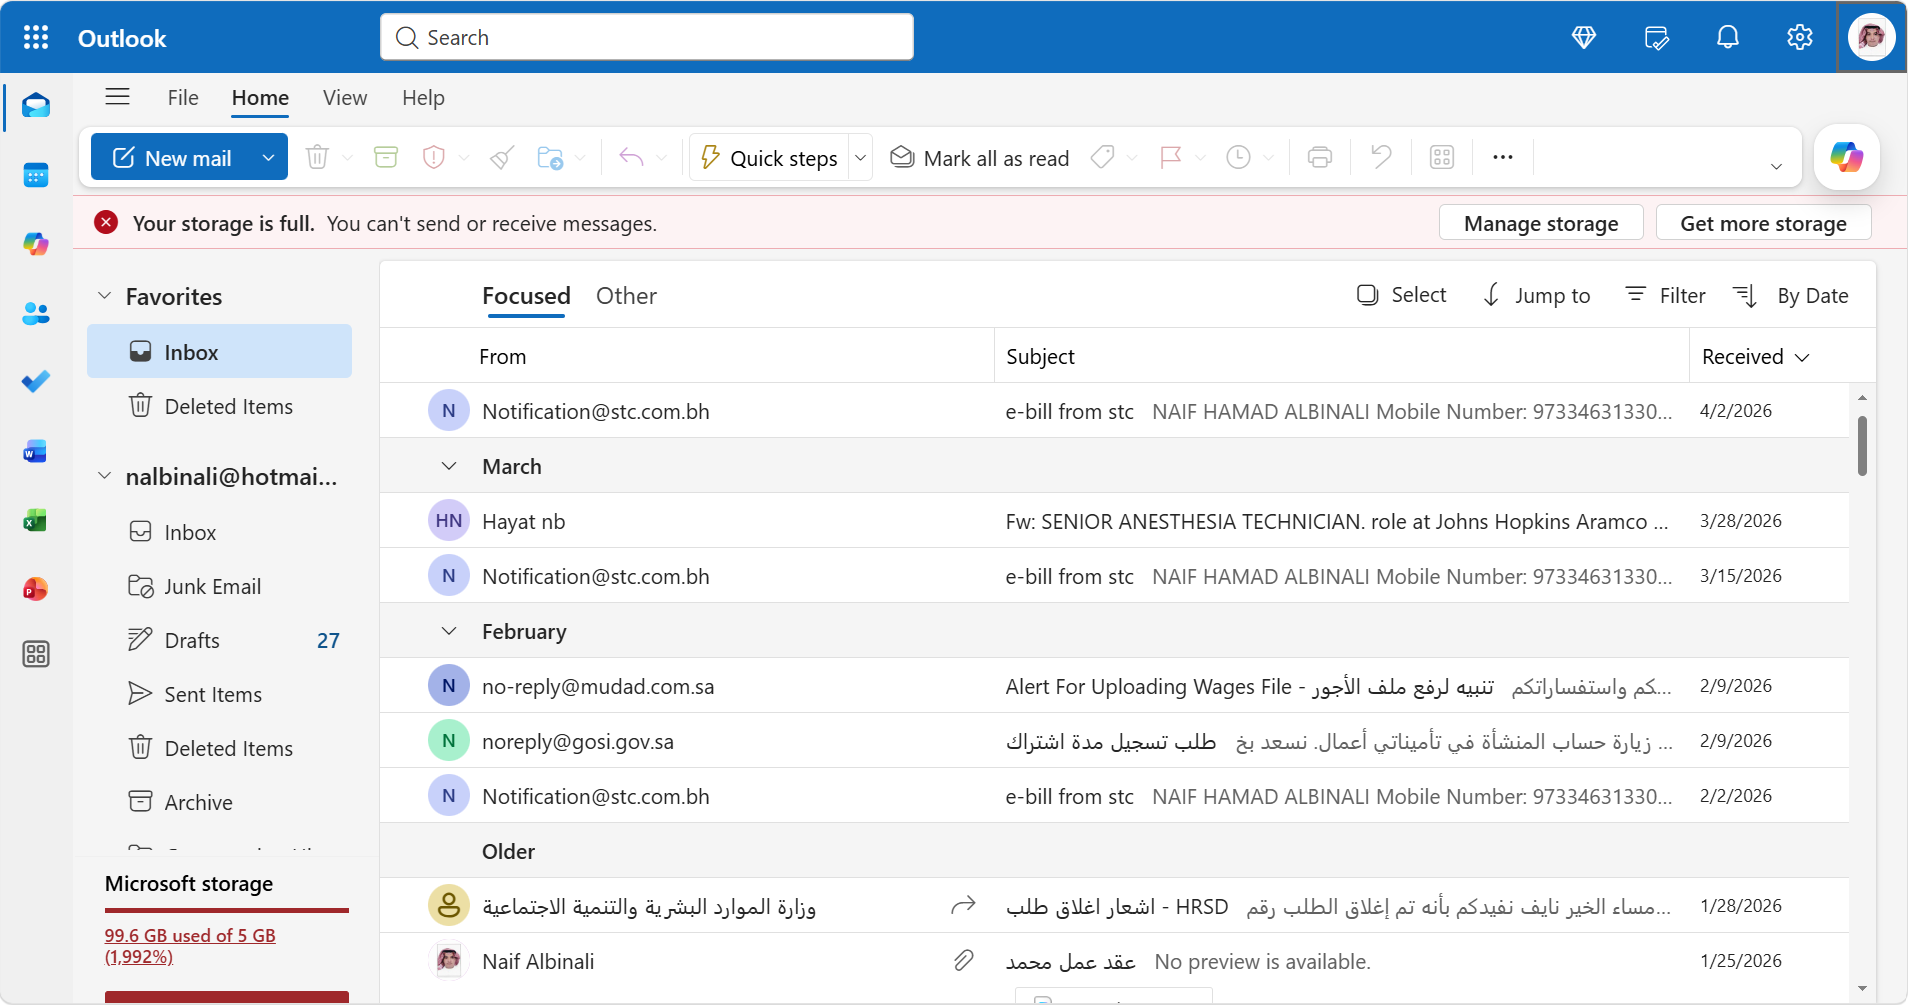This screenshot has height=1008, width=1912.
Task: Click the Move to folder icon
Action: tap(550, 157)
